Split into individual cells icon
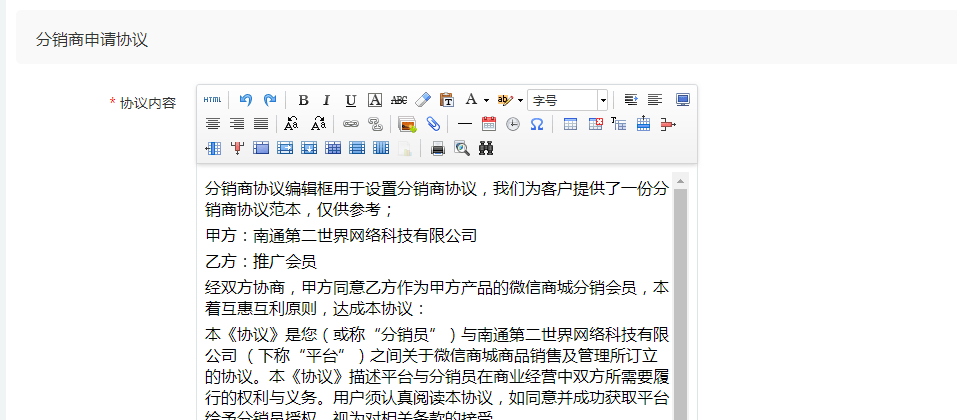The image size is (957, 420). (333, 148)
